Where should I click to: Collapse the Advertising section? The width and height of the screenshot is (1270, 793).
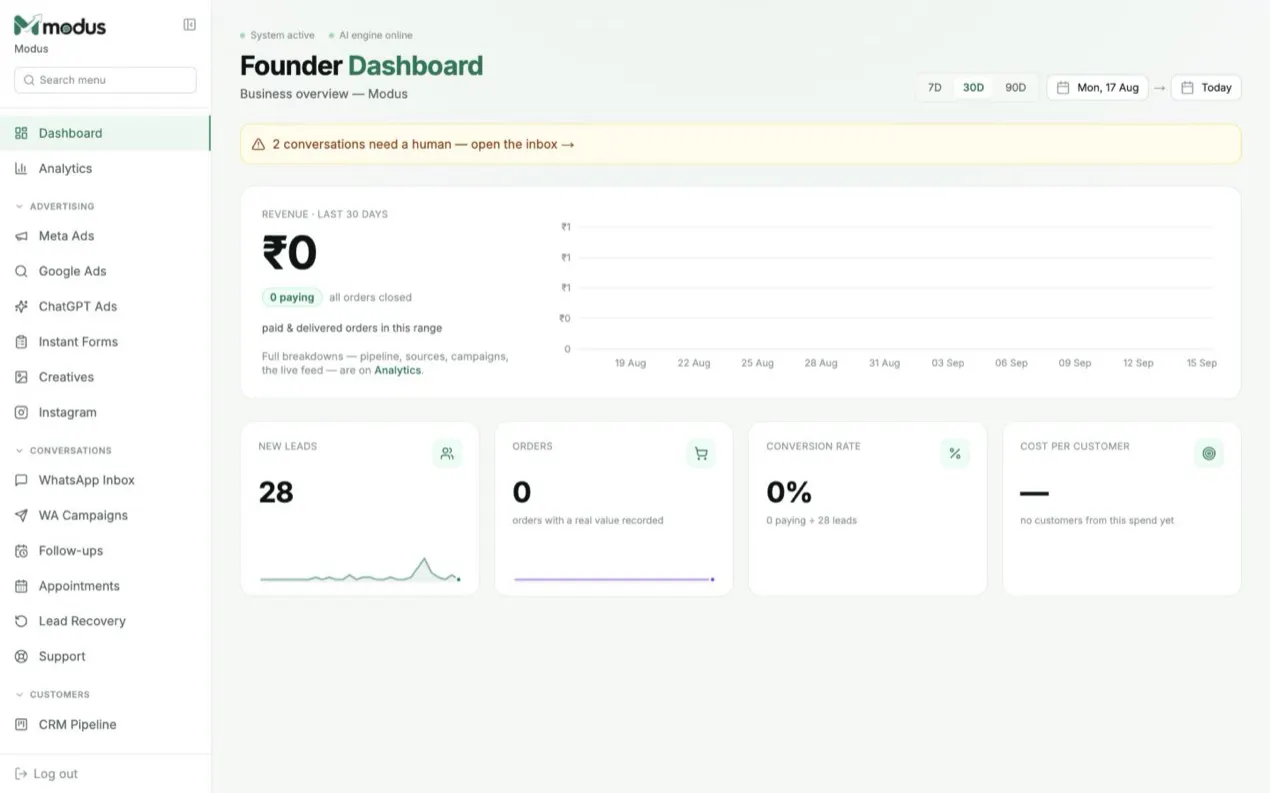[56, 206]
